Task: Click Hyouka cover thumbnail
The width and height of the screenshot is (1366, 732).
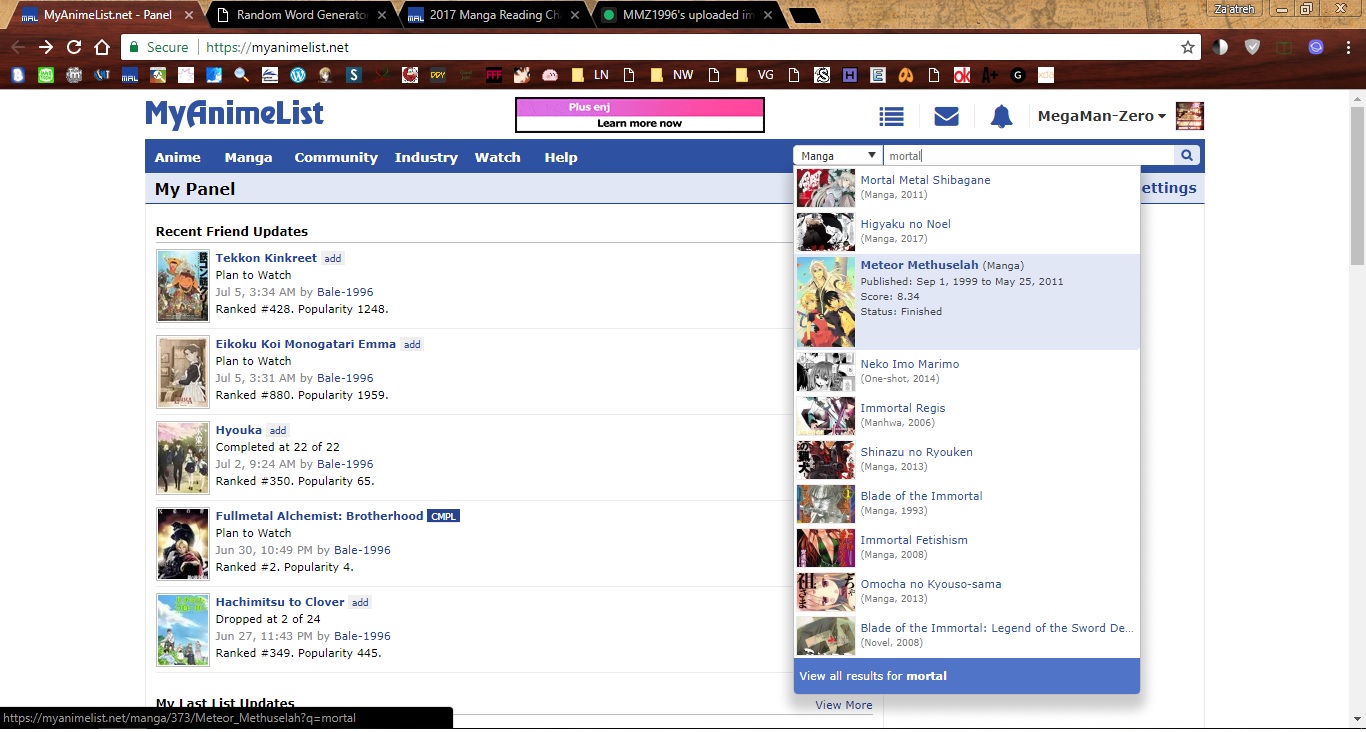Action: click(x=183, y=458)
